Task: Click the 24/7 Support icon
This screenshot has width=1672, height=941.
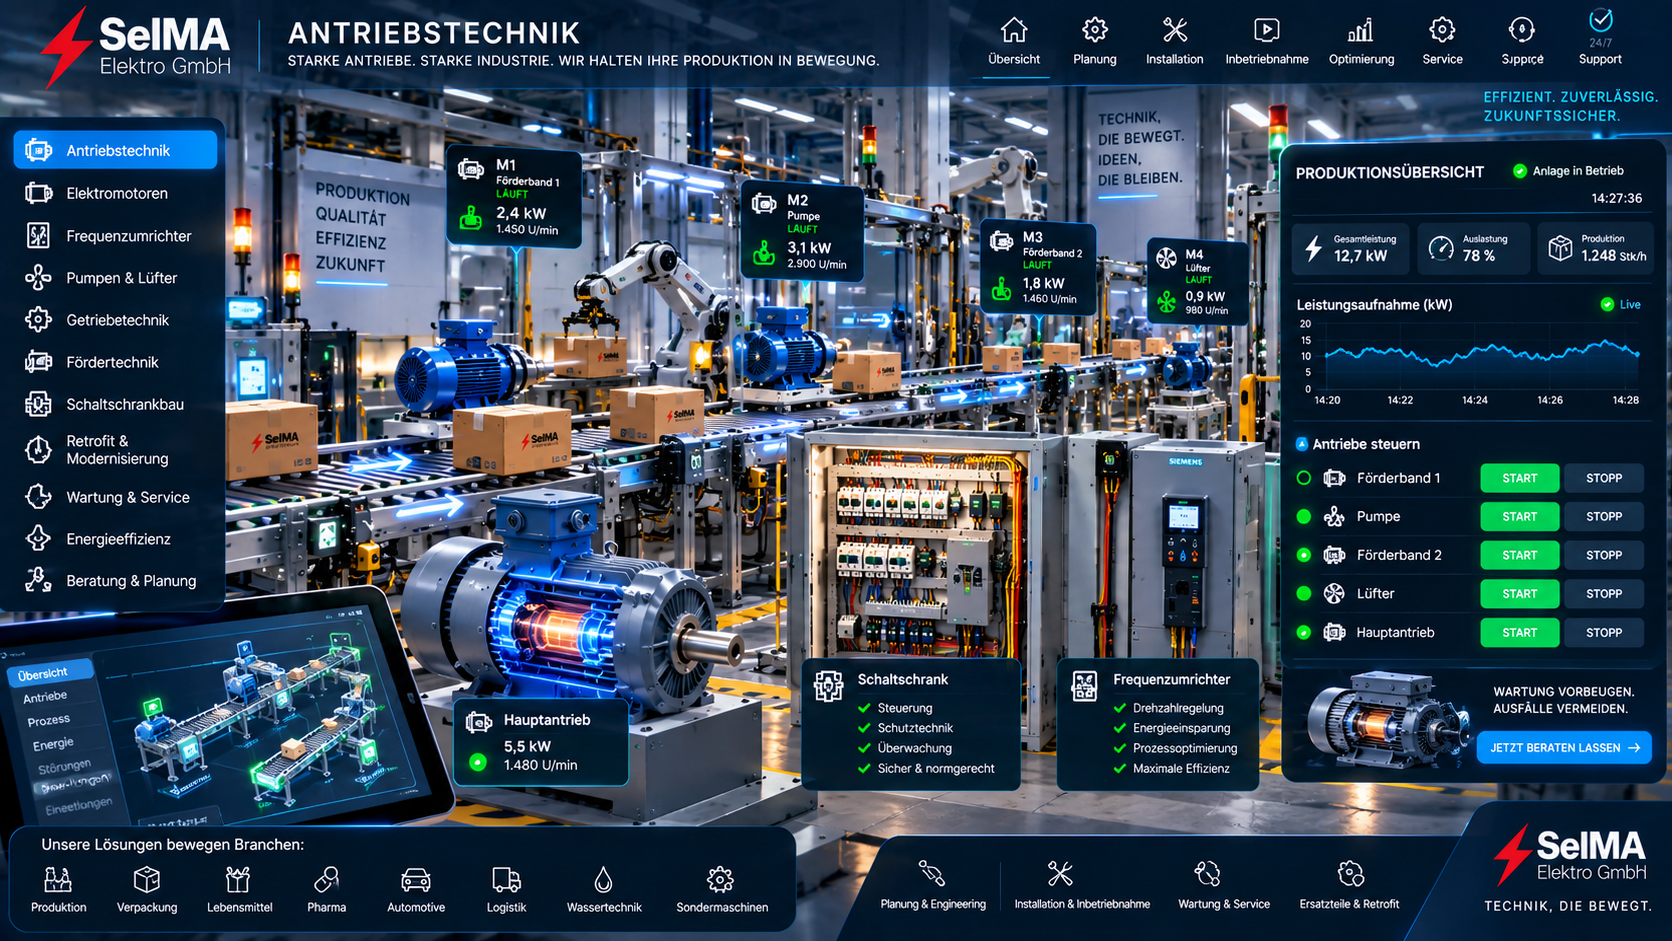Action: click(x=1601, y=20)
